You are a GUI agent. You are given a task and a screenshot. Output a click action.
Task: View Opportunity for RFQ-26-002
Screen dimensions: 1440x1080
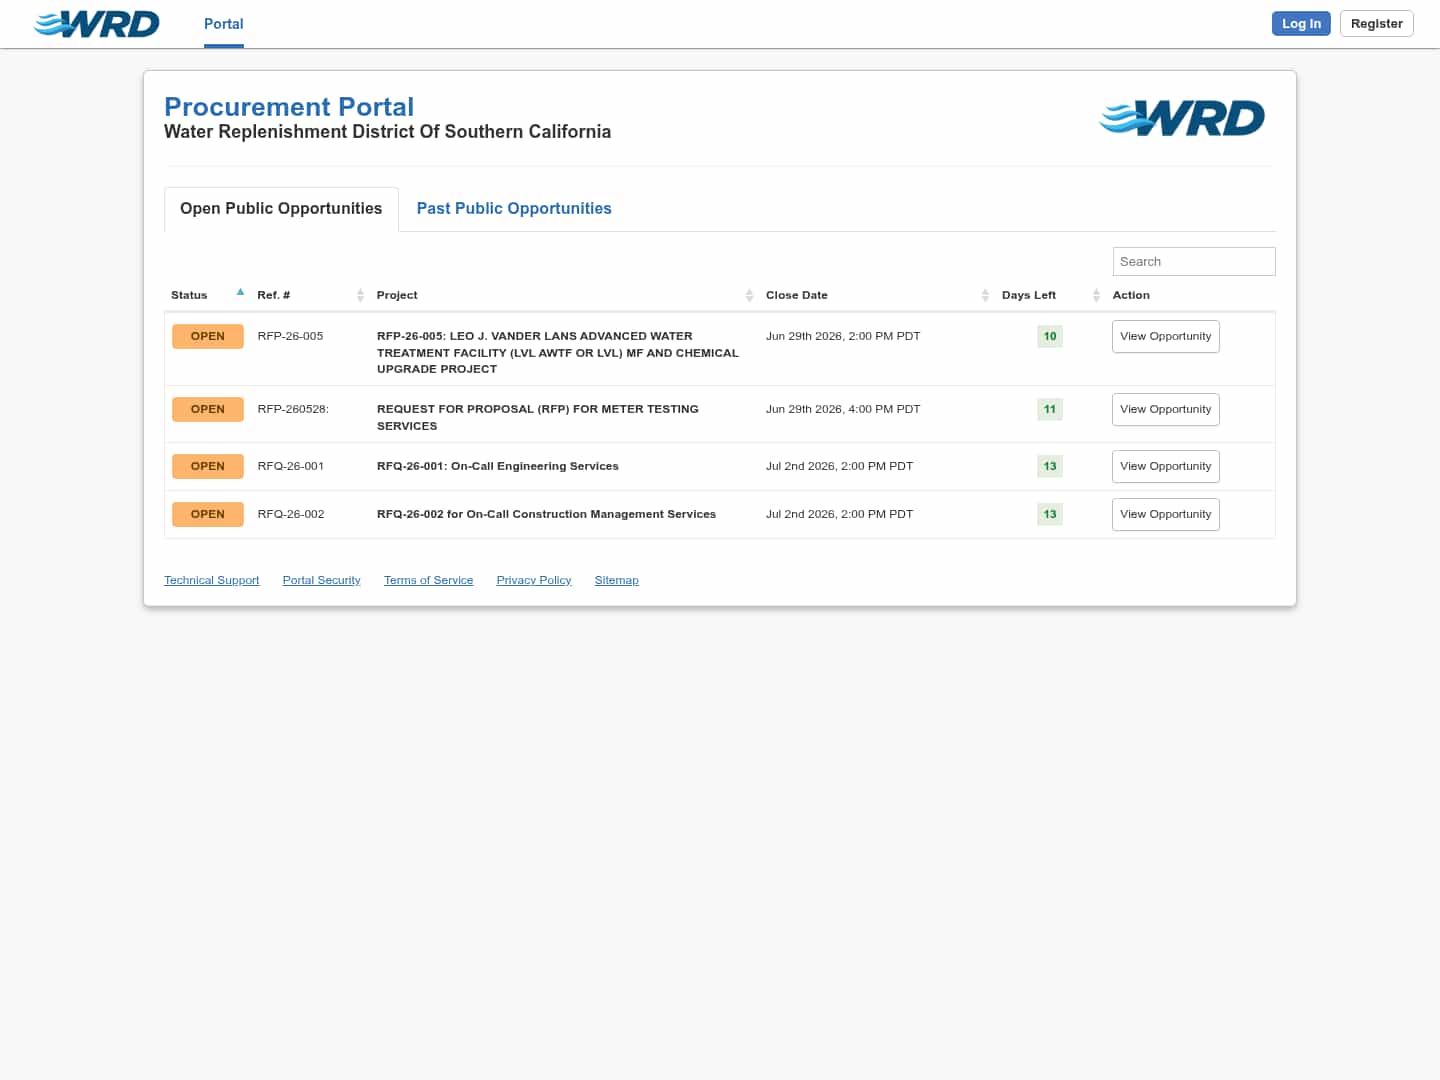click(x=1166, y=515)
